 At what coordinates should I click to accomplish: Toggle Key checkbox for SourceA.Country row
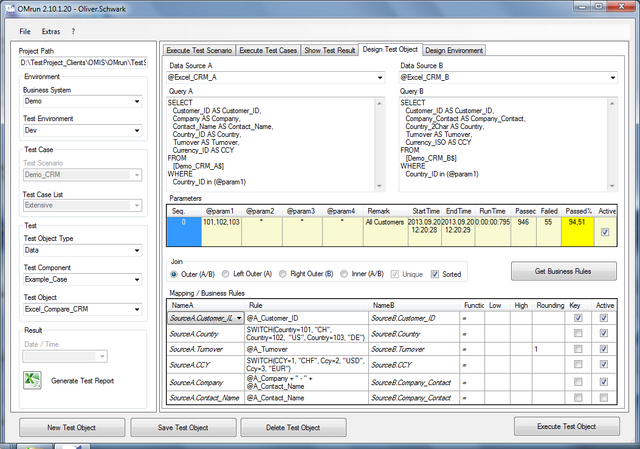click(578, 333)
